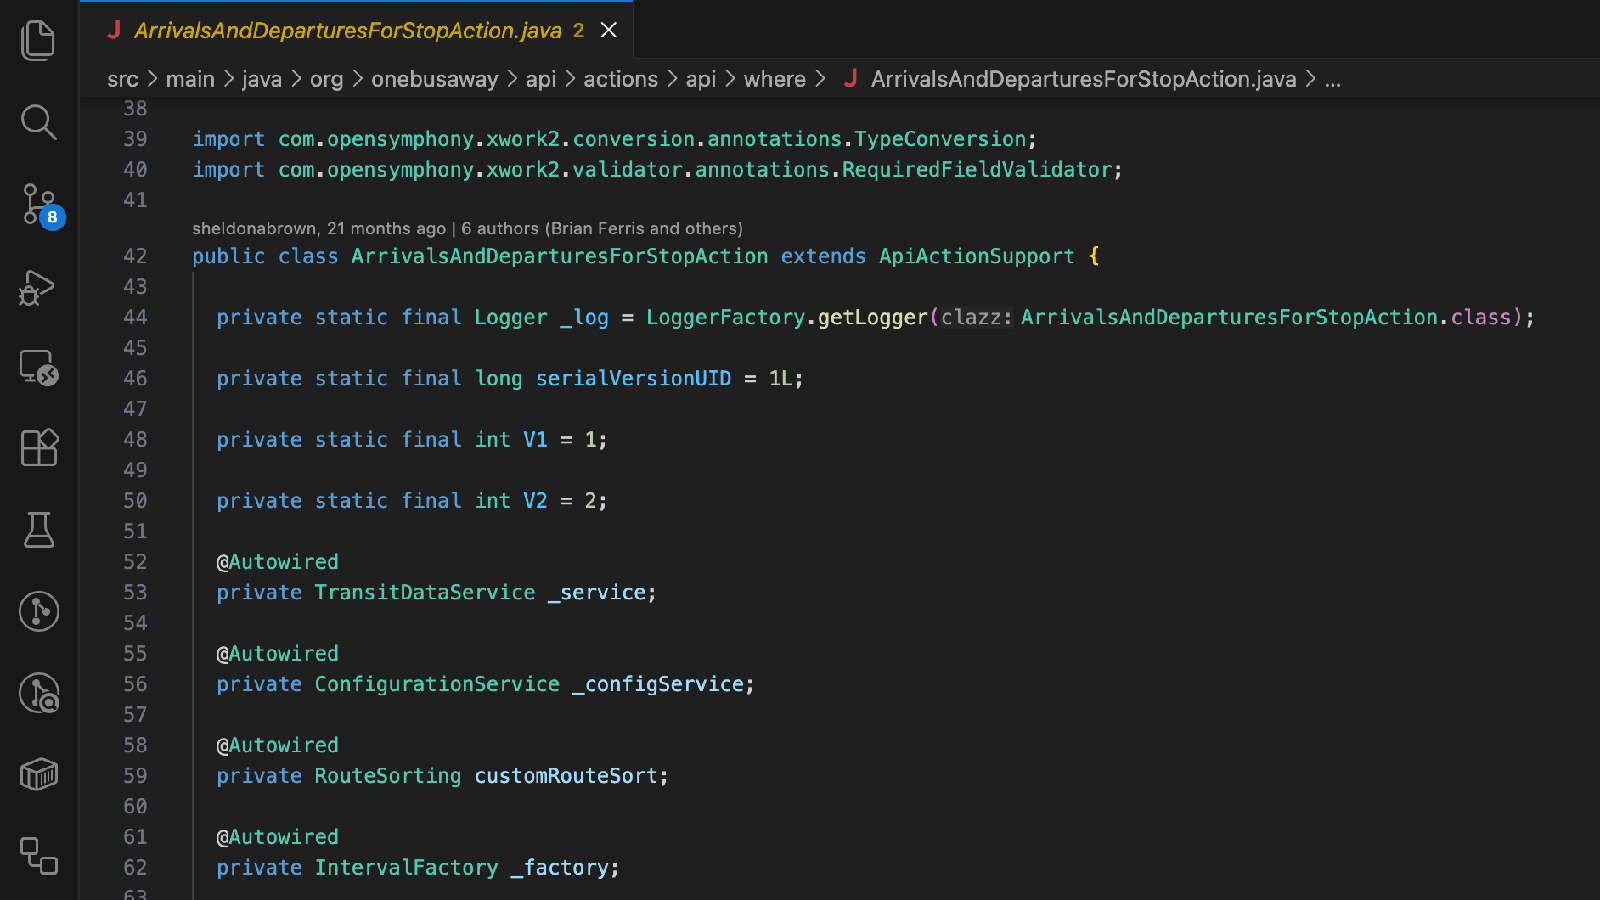Open the Explorer view

[x=38, y=40]
